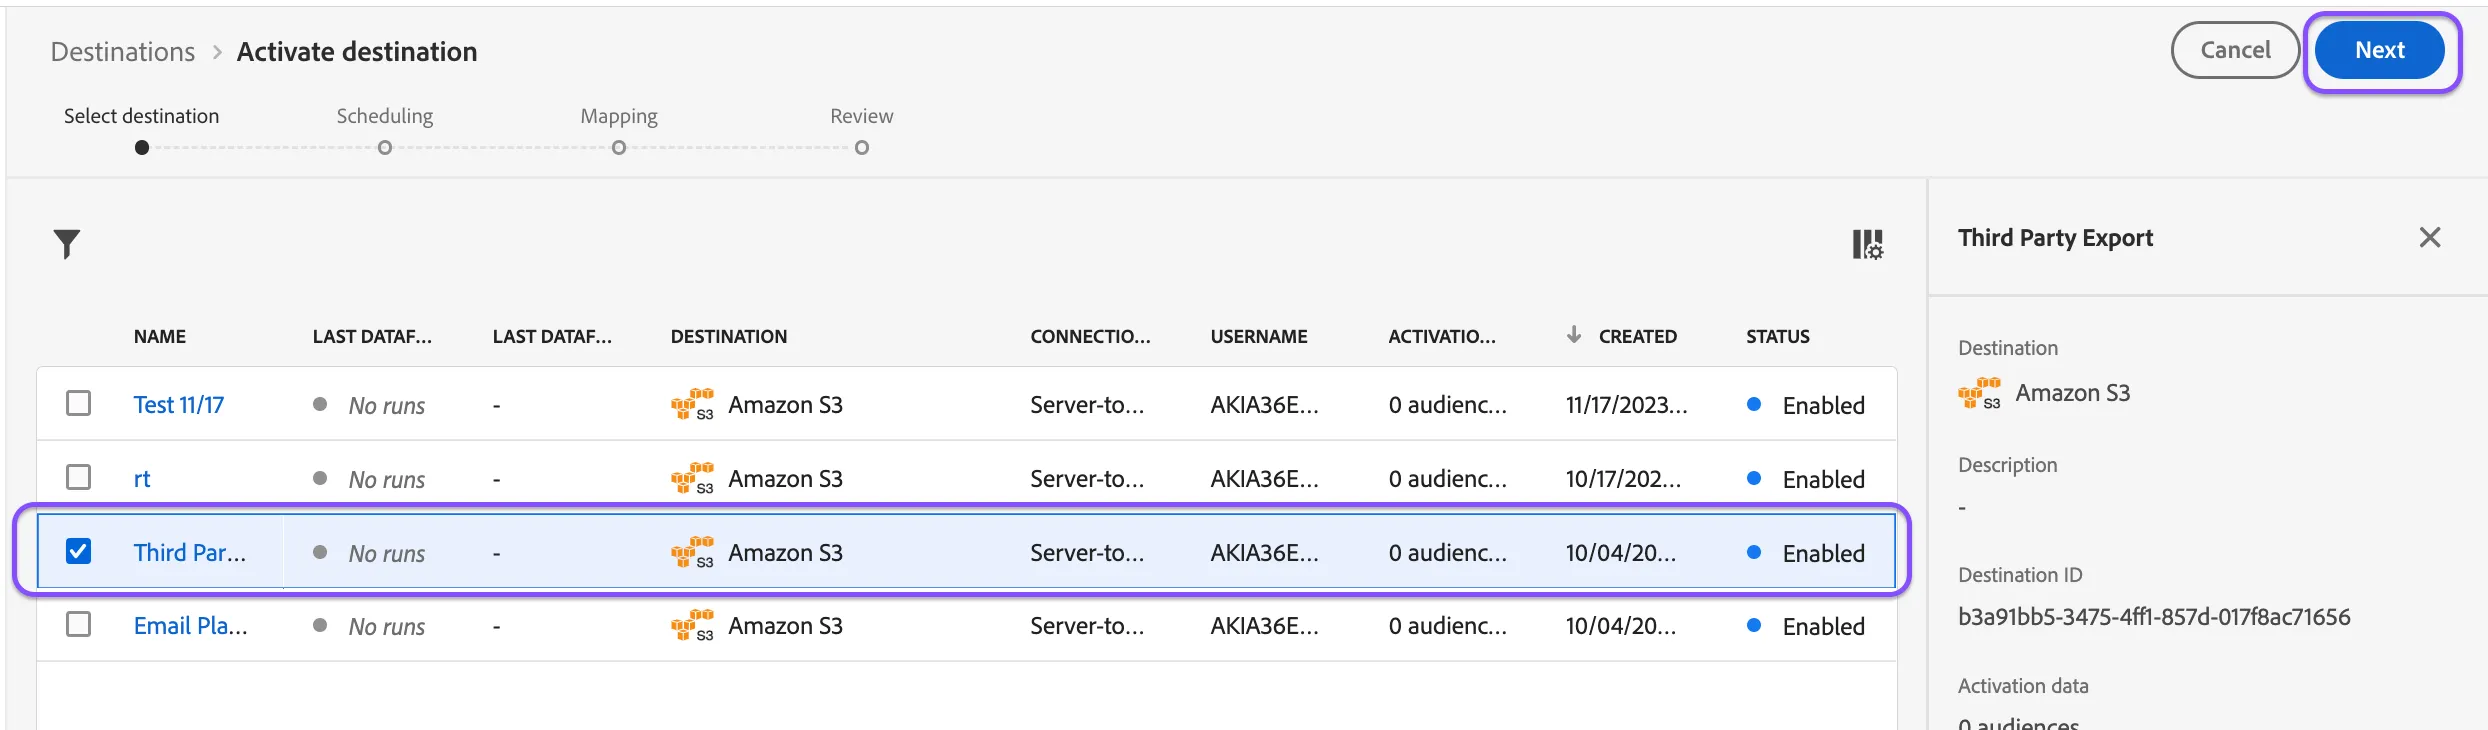The image size is (2488, 730).
Task: Sort using the arrow beside CREATED column
Action: pos(1574,335)
